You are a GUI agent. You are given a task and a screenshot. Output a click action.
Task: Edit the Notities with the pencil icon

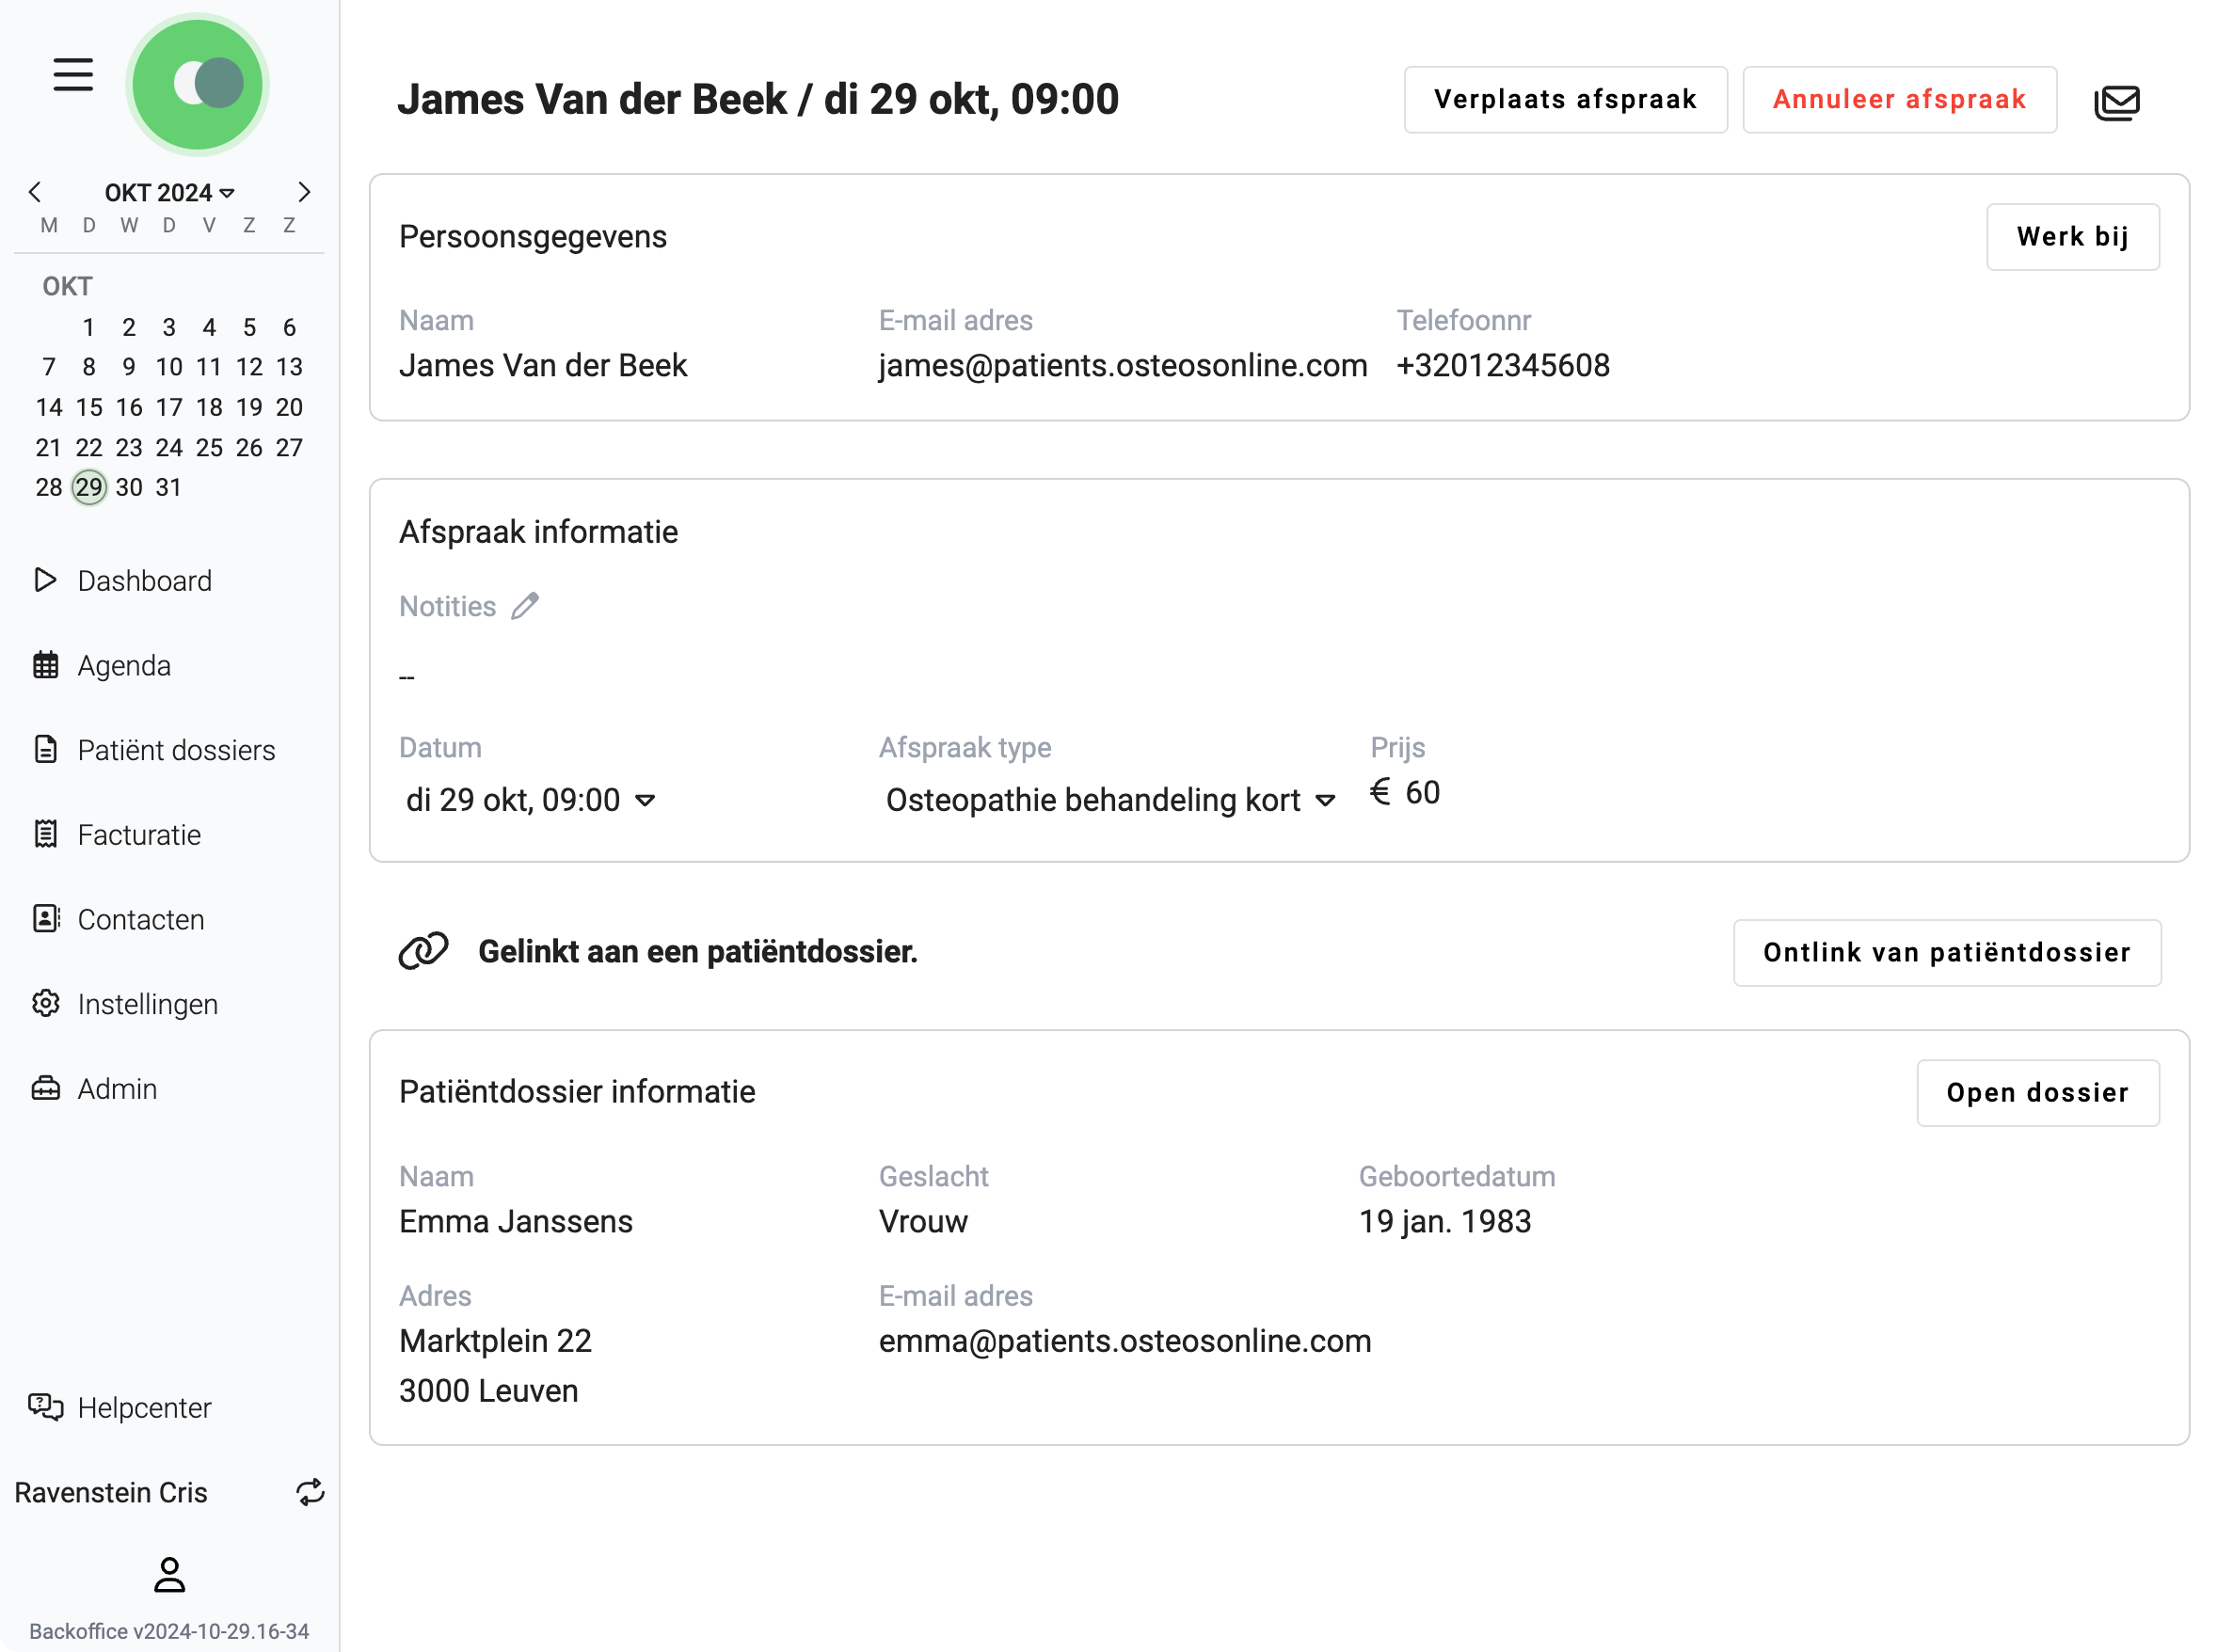[525, 605]
